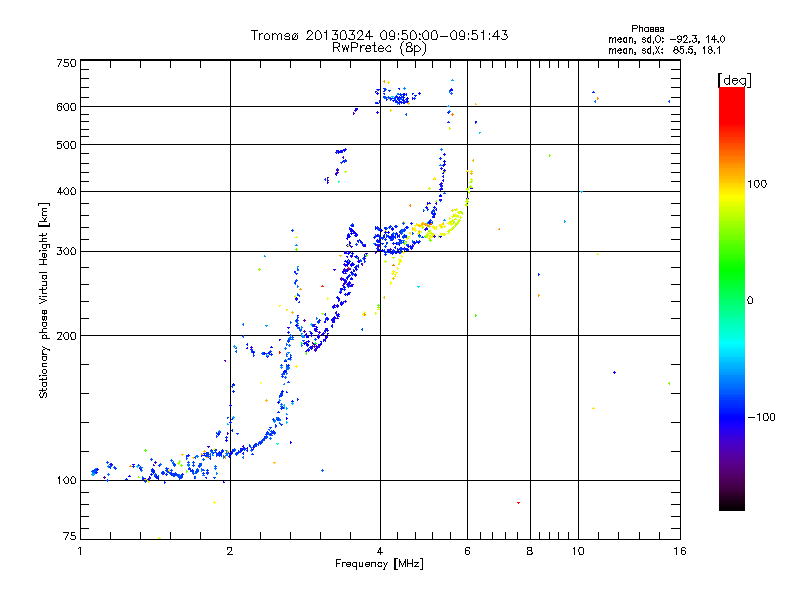Click the 'Phases' label above the statistics

(x=647, y=29)
